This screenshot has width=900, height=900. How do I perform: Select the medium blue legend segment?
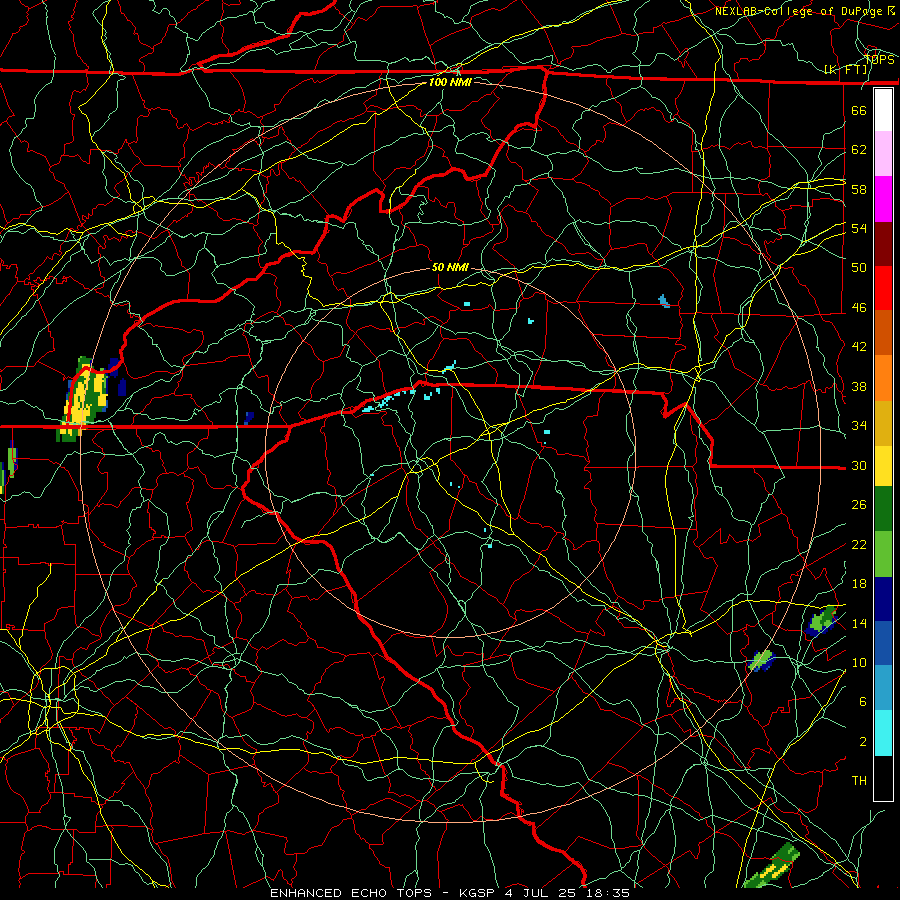tap(883, 643)
